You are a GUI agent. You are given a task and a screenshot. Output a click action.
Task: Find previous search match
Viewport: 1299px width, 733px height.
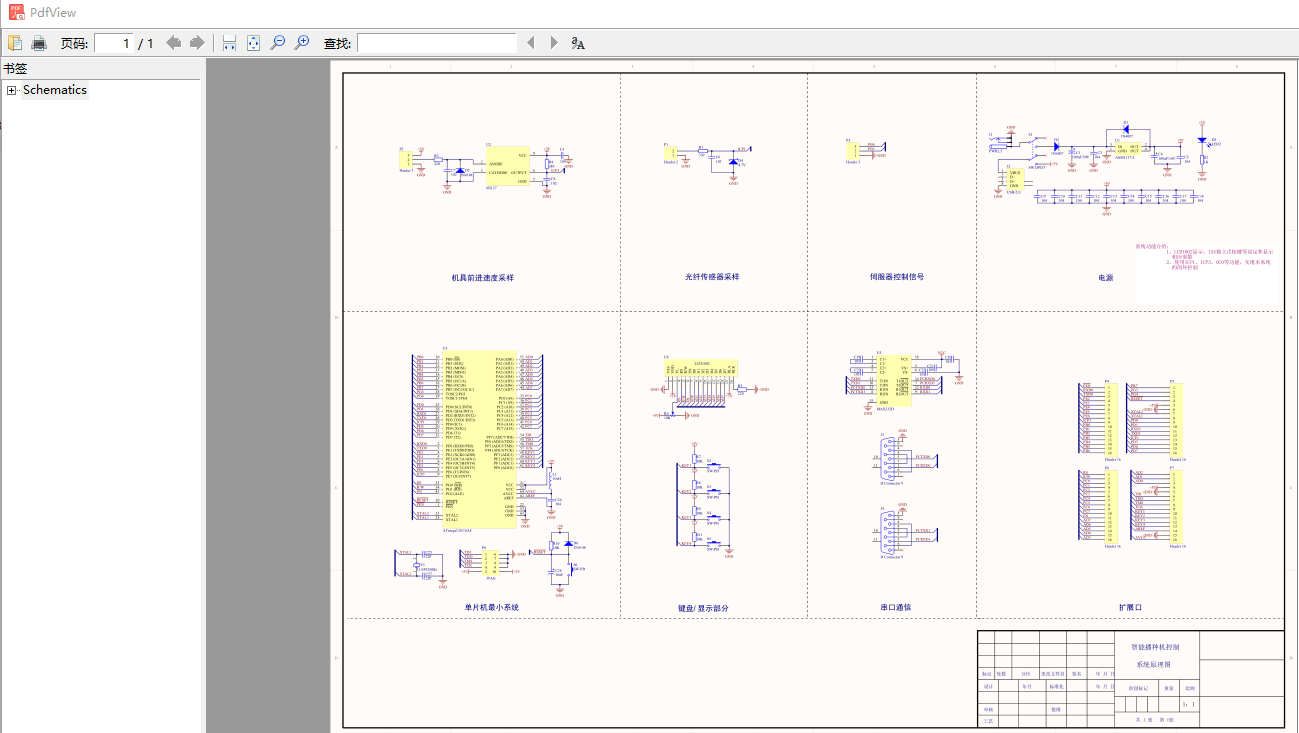(530, 43)
